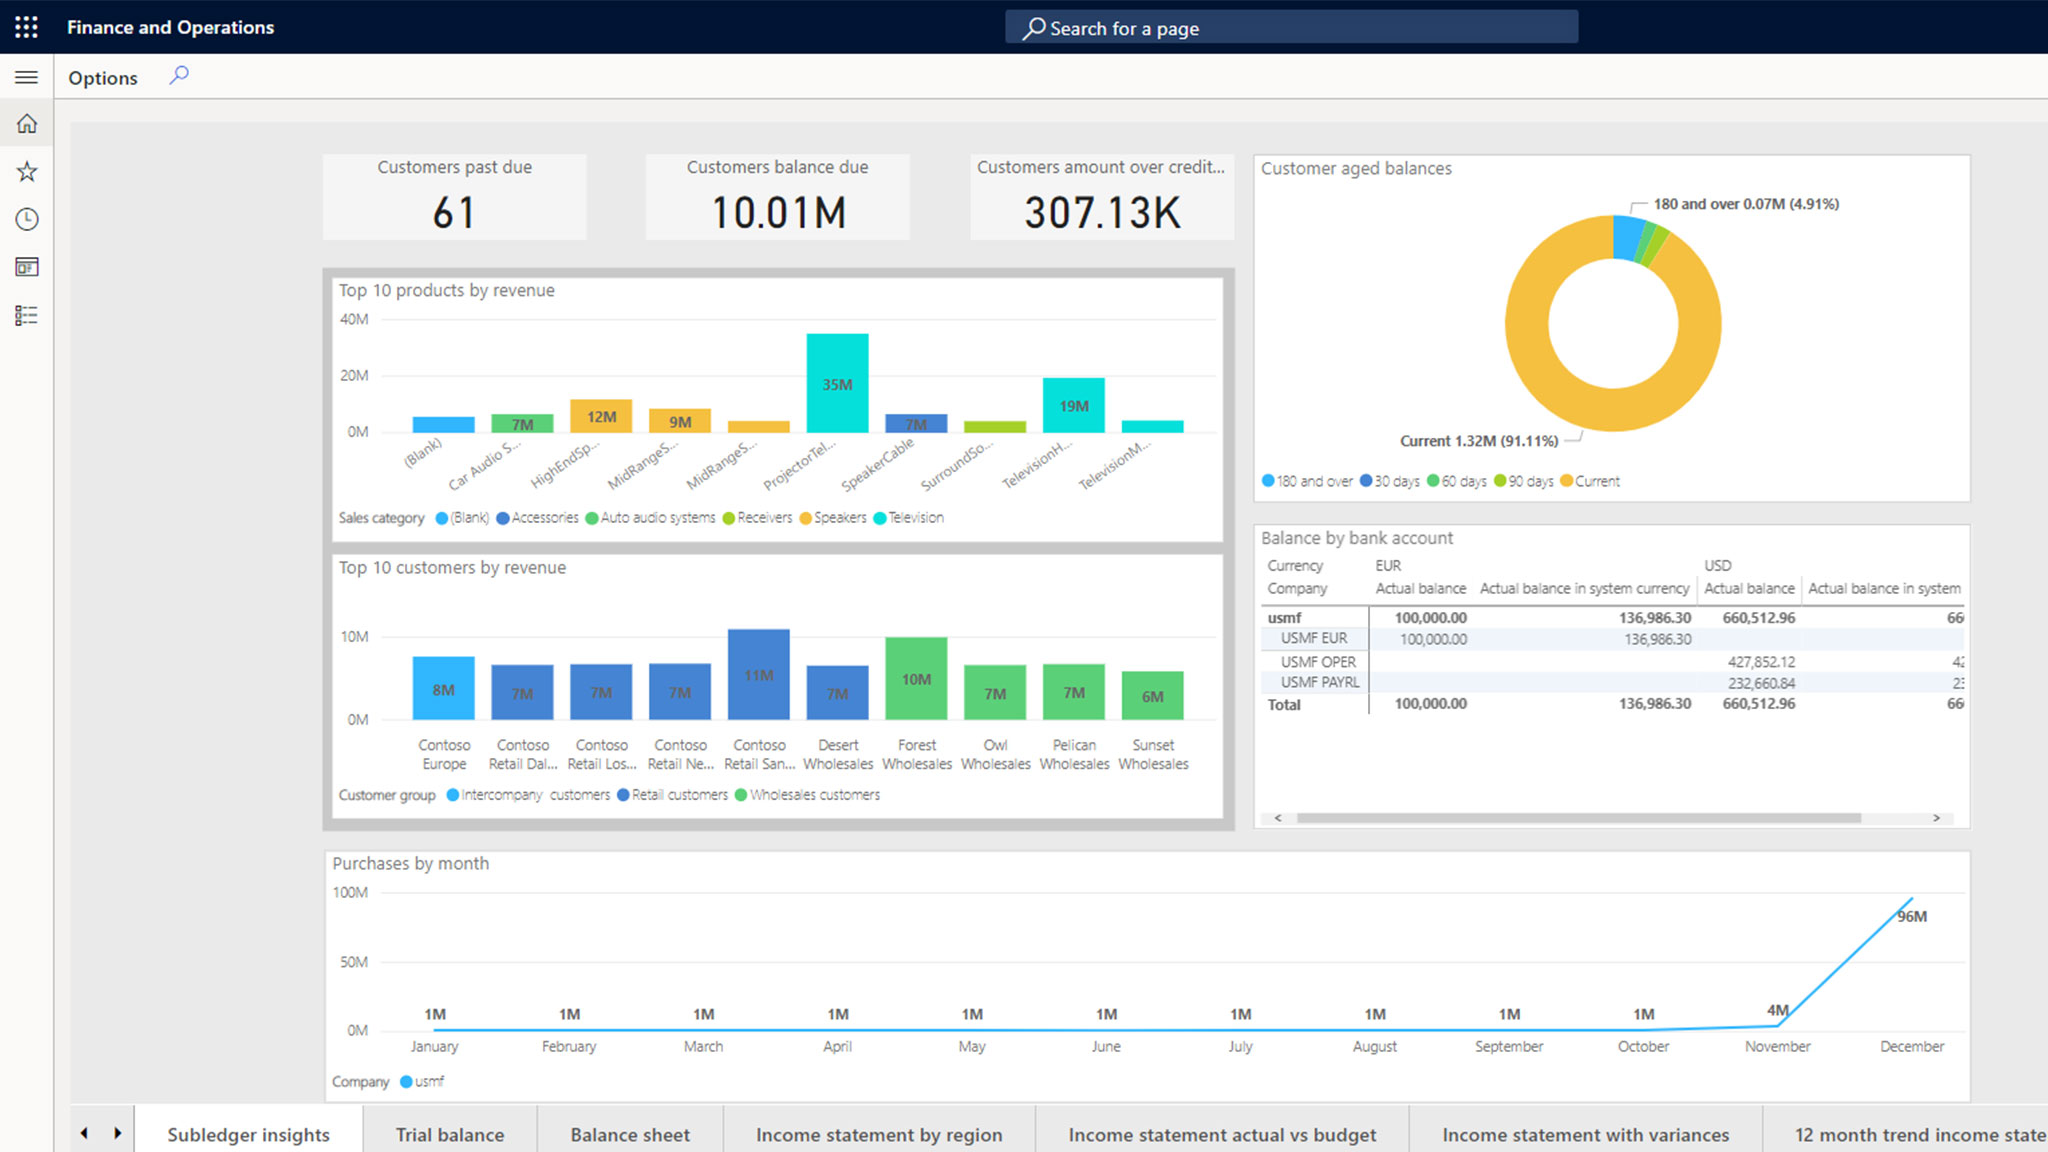The image size is (2048, 1152).
Task: Toggle the Television legend color marker
Action: tap(880, 518)
